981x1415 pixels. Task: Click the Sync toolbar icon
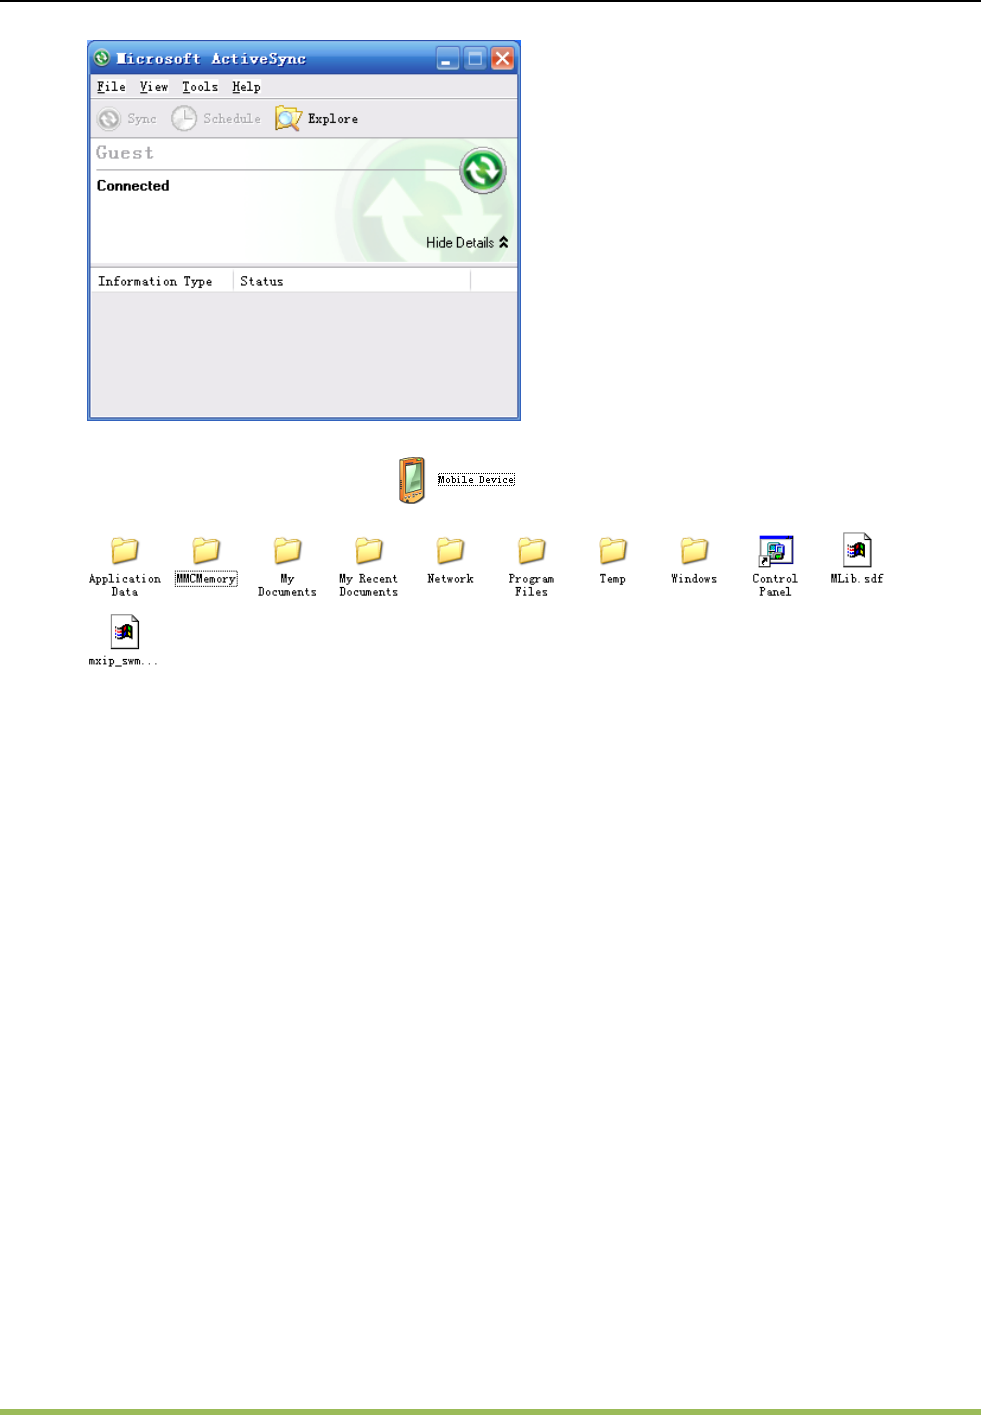coord(108,119)
